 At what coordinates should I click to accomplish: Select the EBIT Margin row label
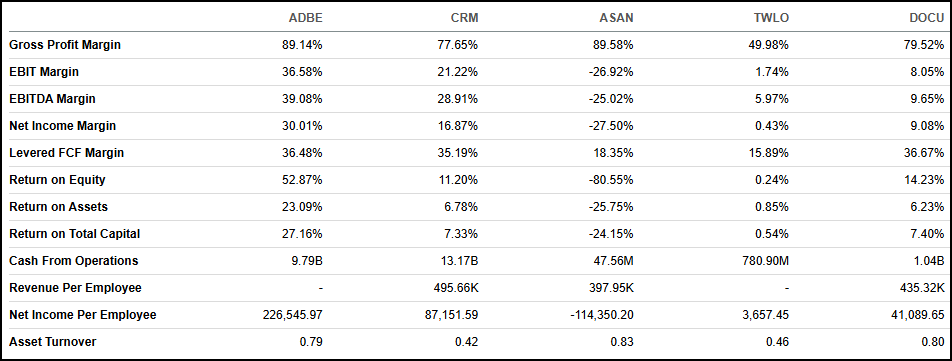click(x=44, y=72)
